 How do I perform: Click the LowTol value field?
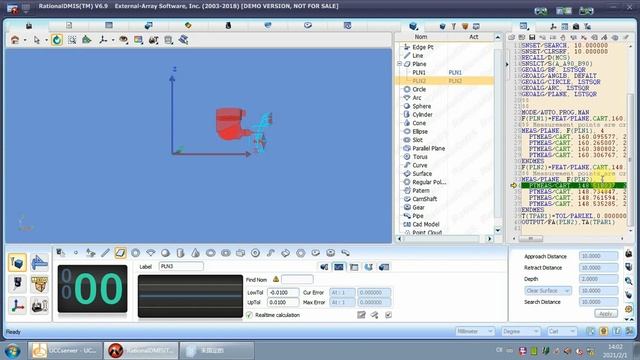[283, 293]
